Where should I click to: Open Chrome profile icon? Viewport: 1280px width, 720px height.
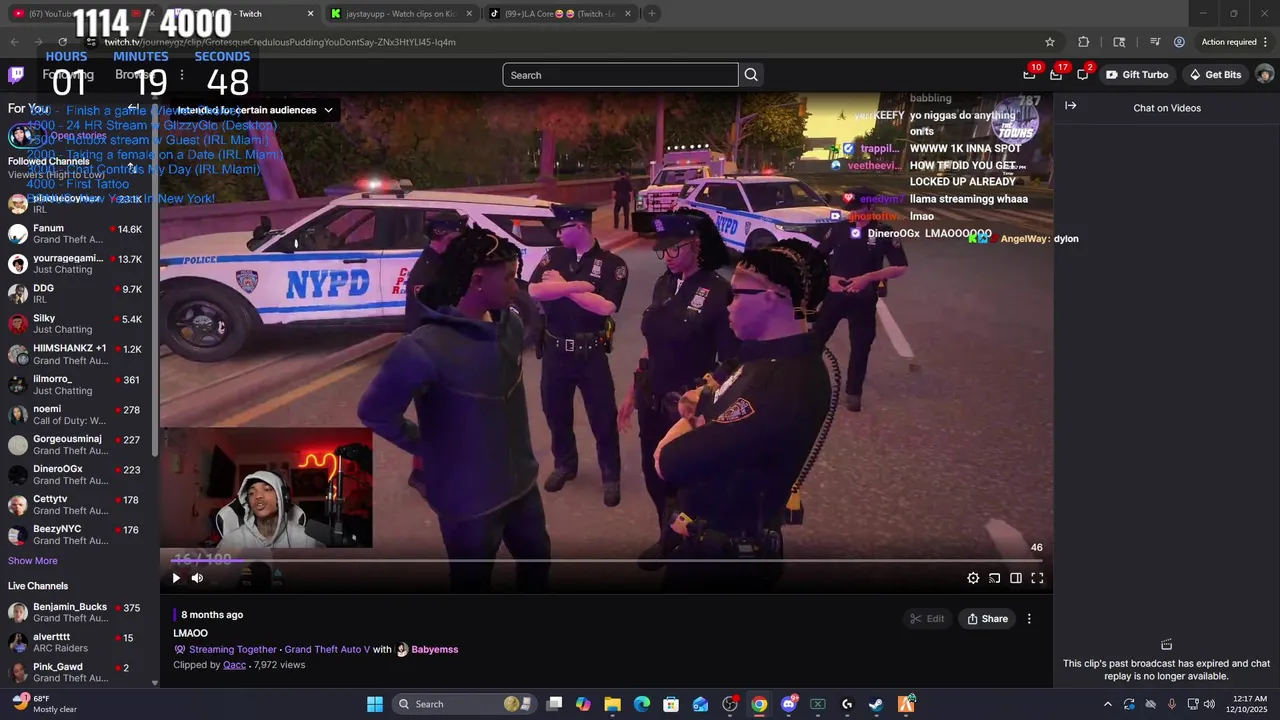point(1179,42)
